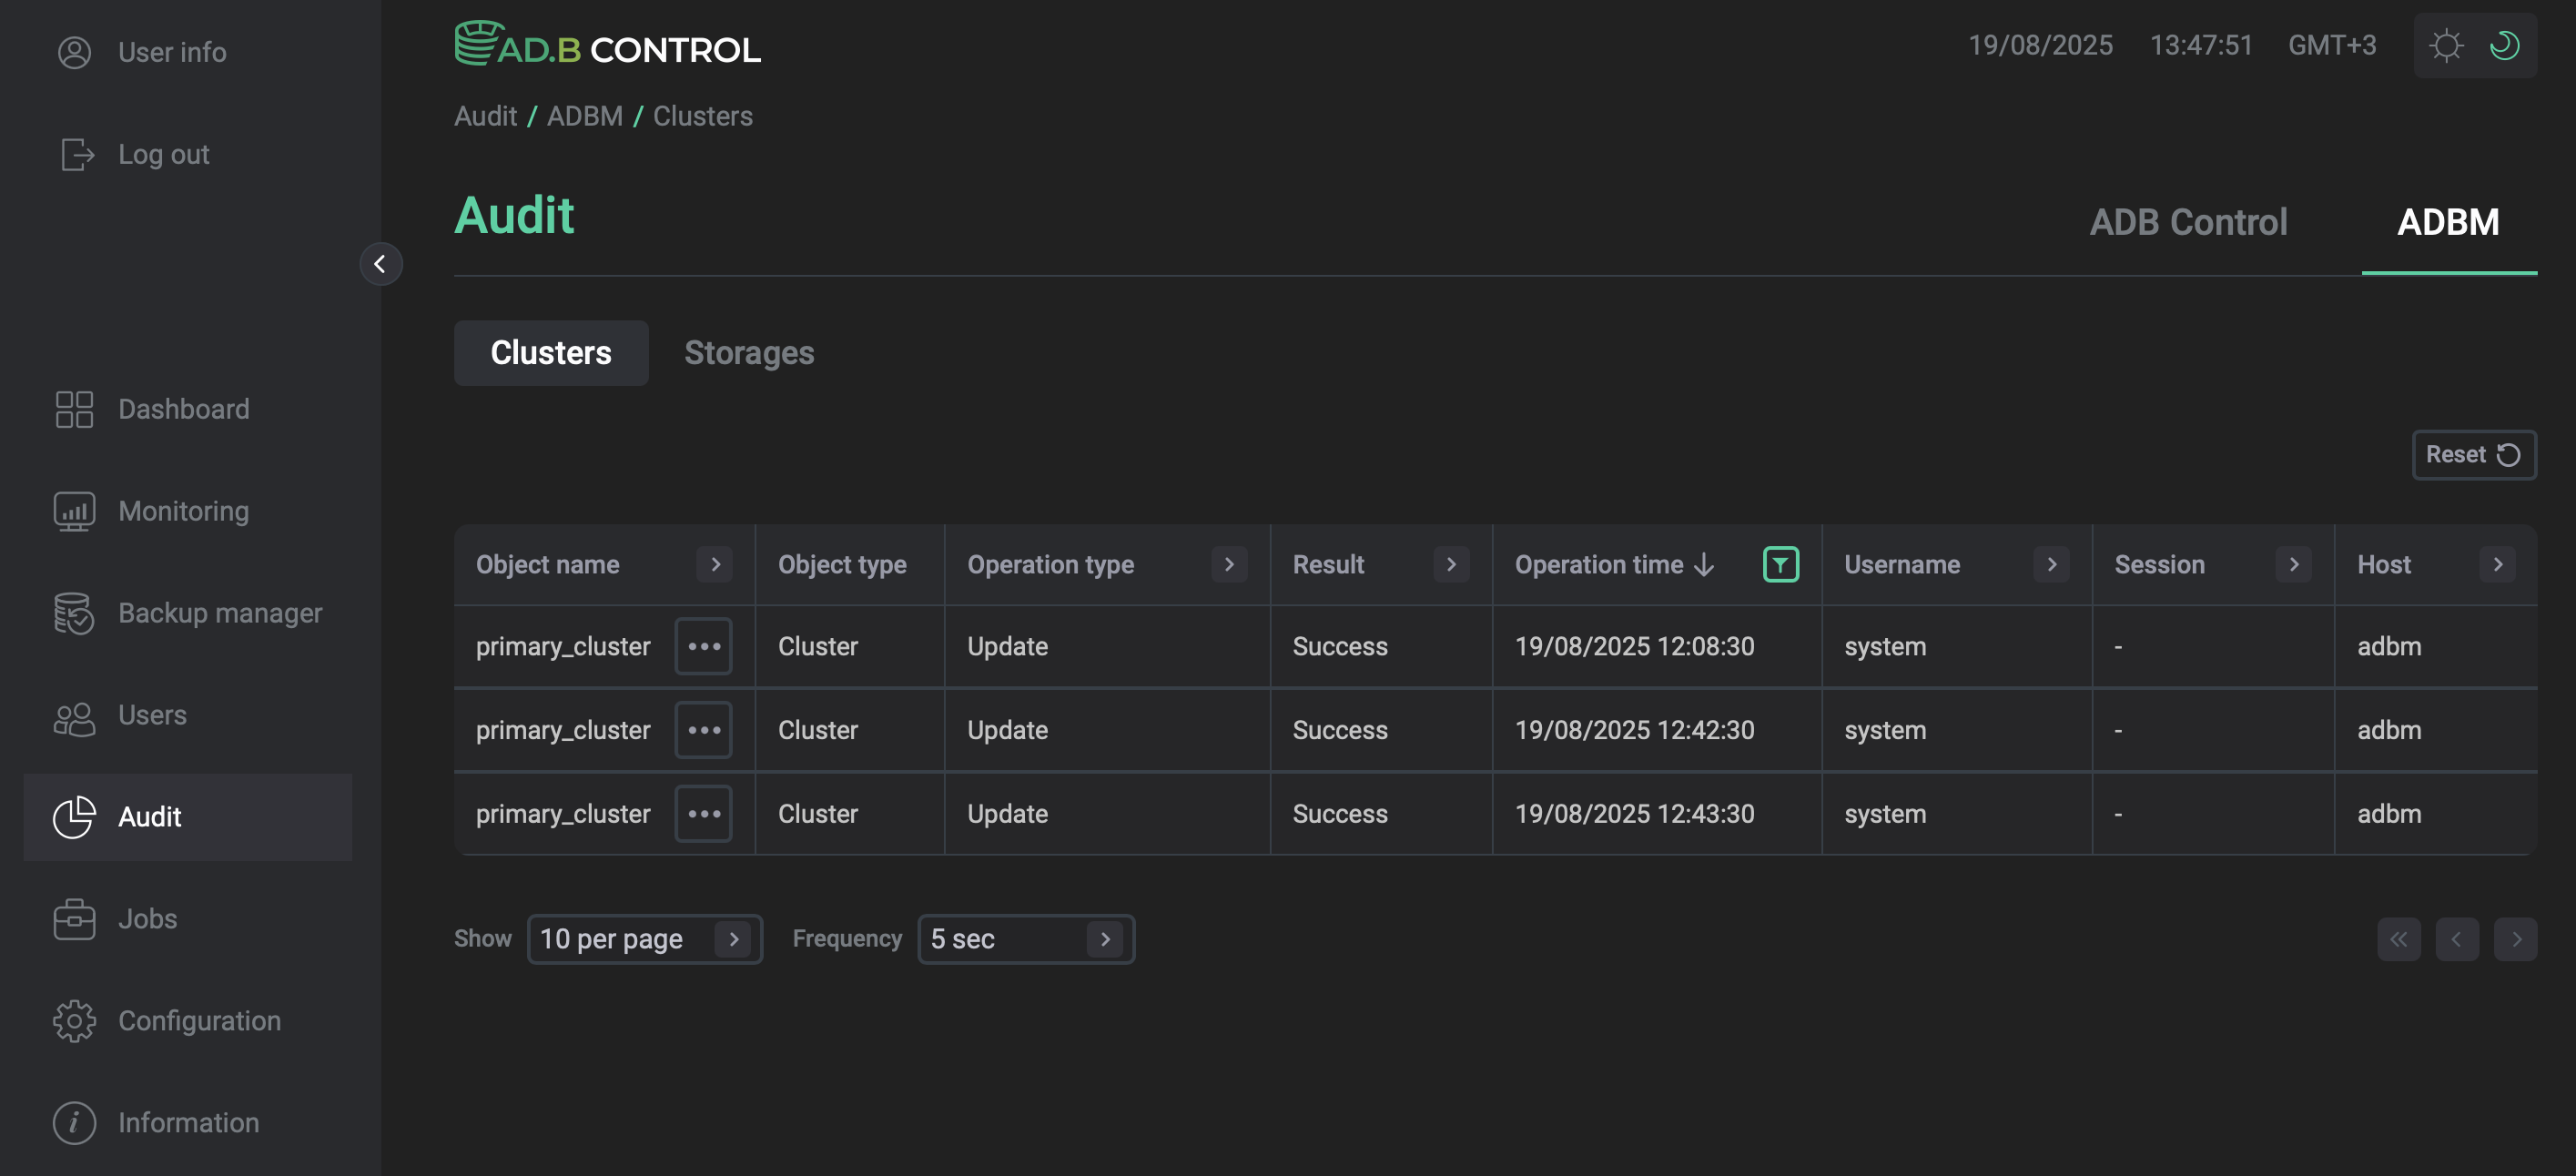Open the Backup manager section

pyautogui.click(x=219, y=613)
